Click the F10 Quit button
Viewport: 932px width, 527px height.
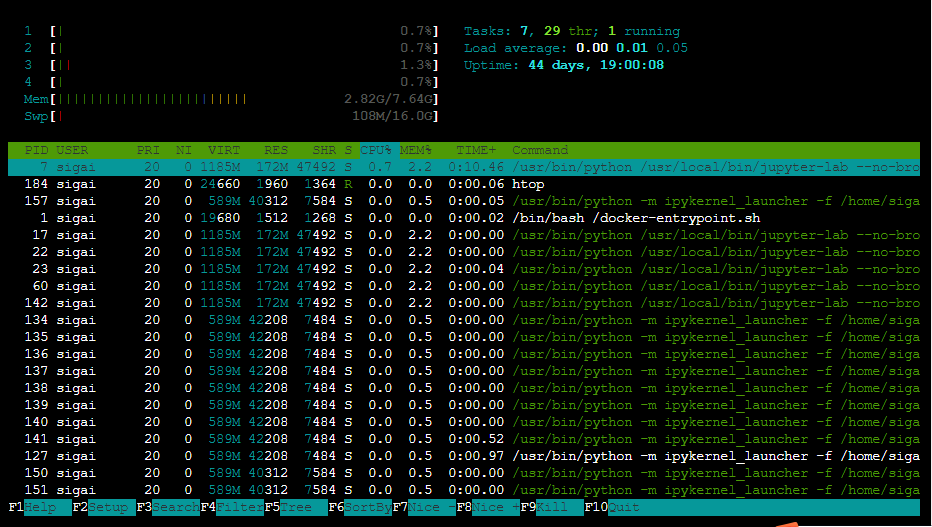(x=612, y=507)
